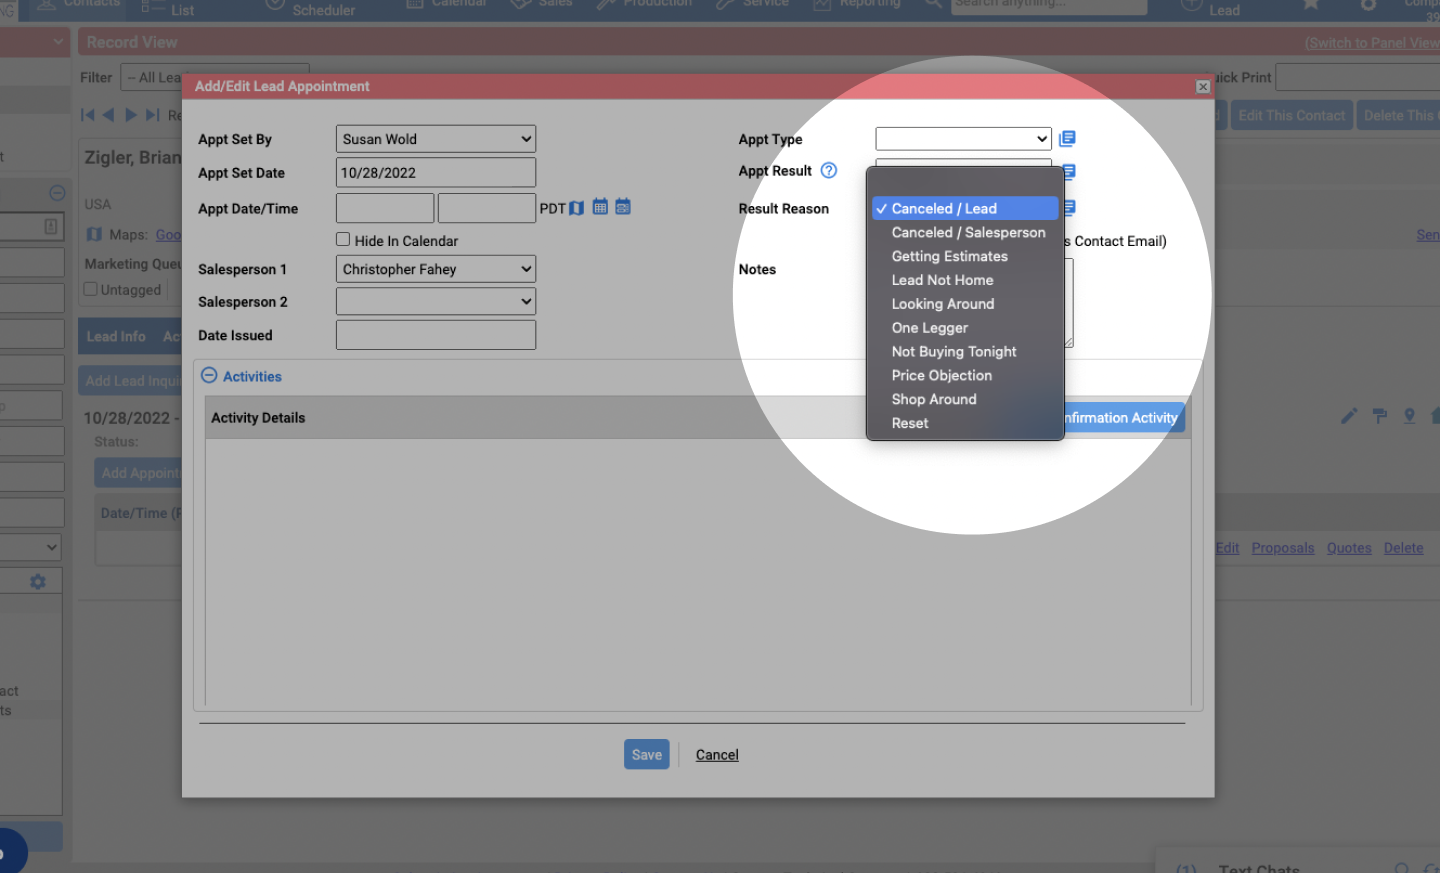Click the Lead Info tab
1440x873 pixels.
[x=116, y=336]
